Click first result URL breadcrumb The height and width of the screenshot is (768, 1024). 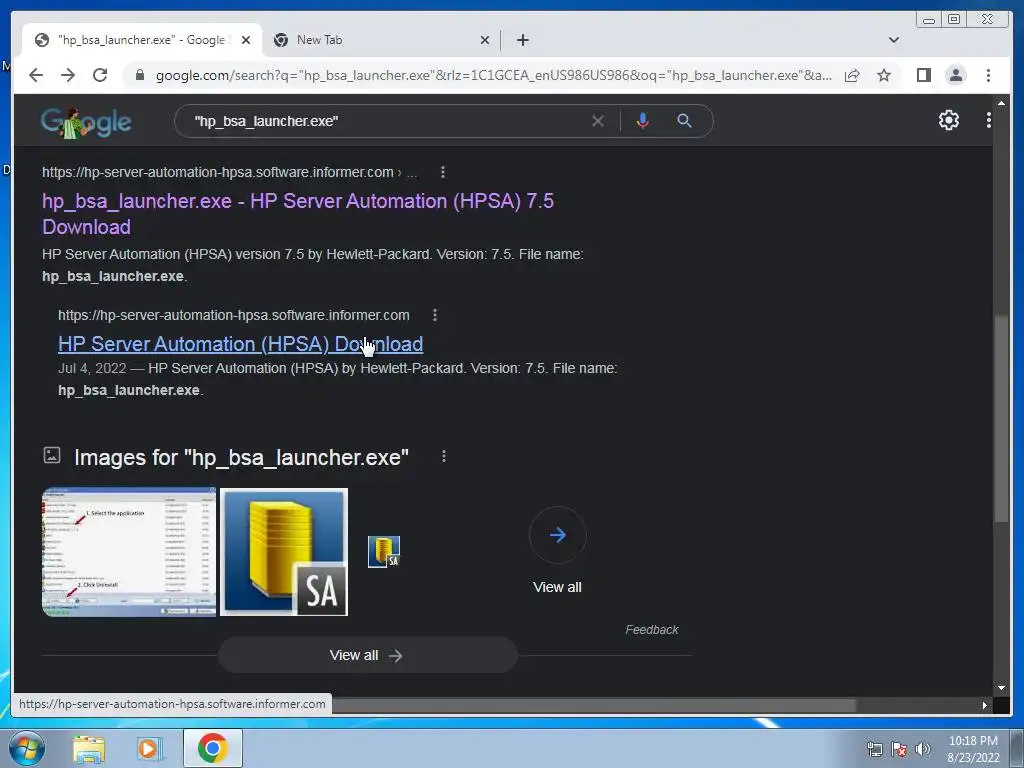[x=229, y=172]
